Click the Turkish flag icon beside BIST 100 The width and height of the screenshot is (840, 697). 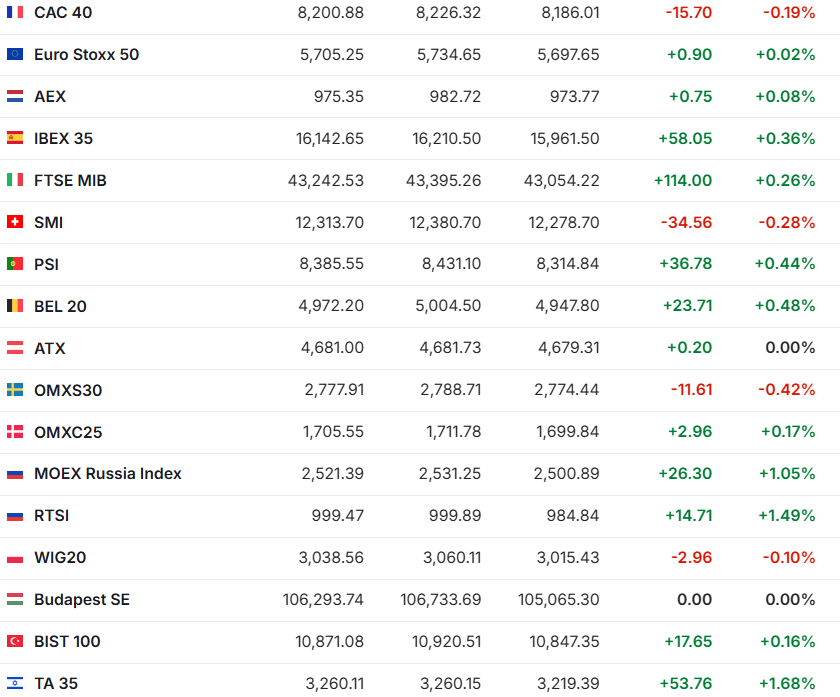pos(14,642)
